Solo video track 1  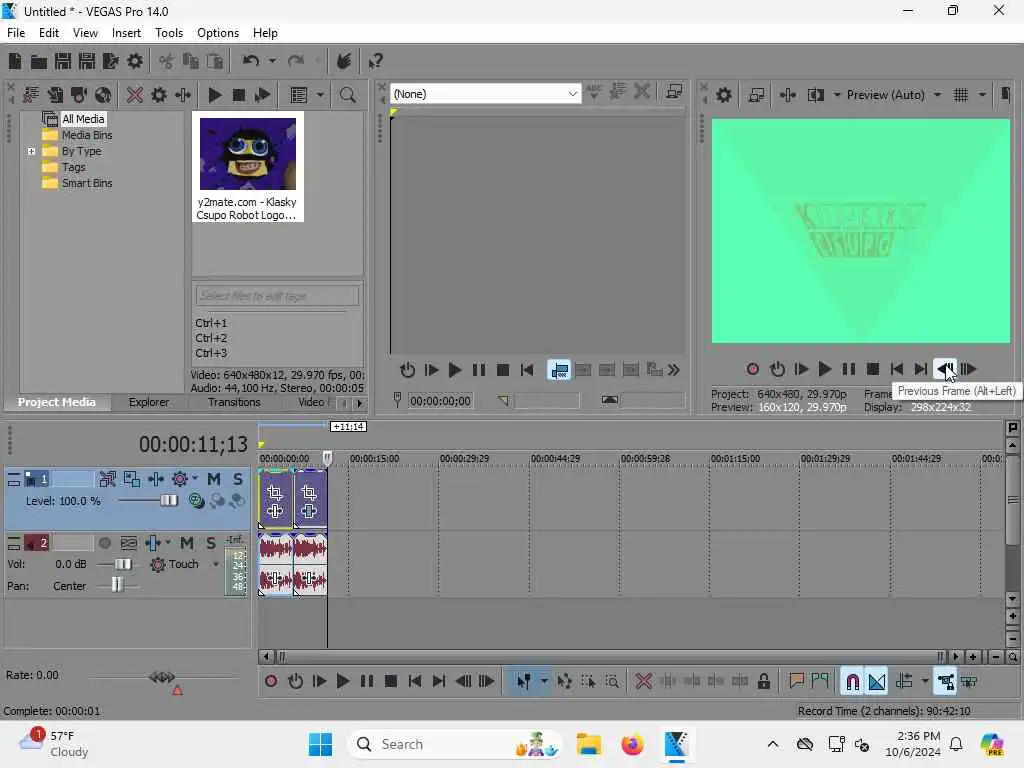click(238, 479)
